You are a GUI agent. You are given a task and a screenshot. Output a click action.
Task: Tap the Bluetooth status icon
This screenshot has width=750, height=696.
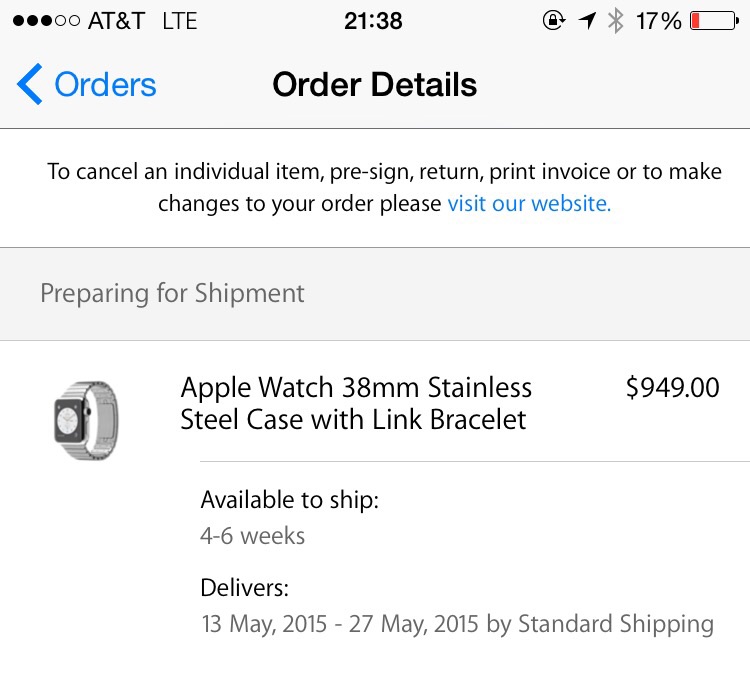coord(616,21)
